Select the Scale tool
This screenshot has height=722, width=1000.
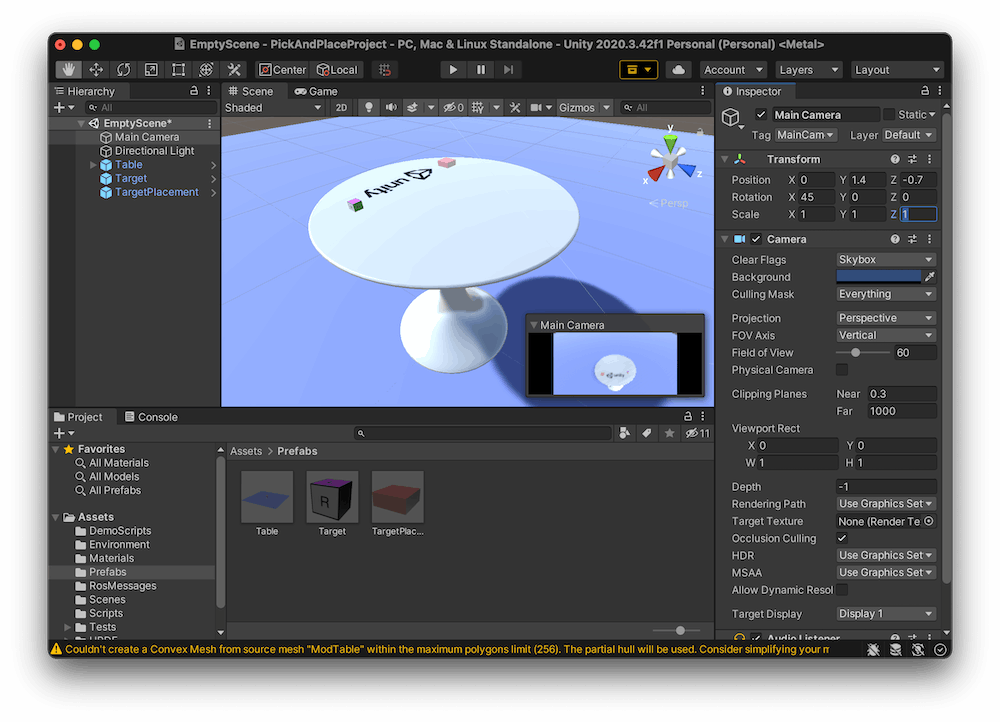tap(151, 70)
